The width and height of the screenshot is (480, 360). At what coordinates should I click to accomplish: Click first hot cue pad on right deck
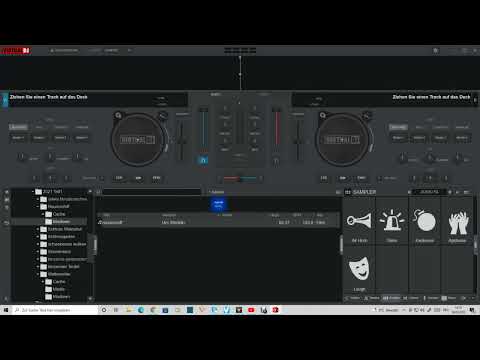click(398, 138)
